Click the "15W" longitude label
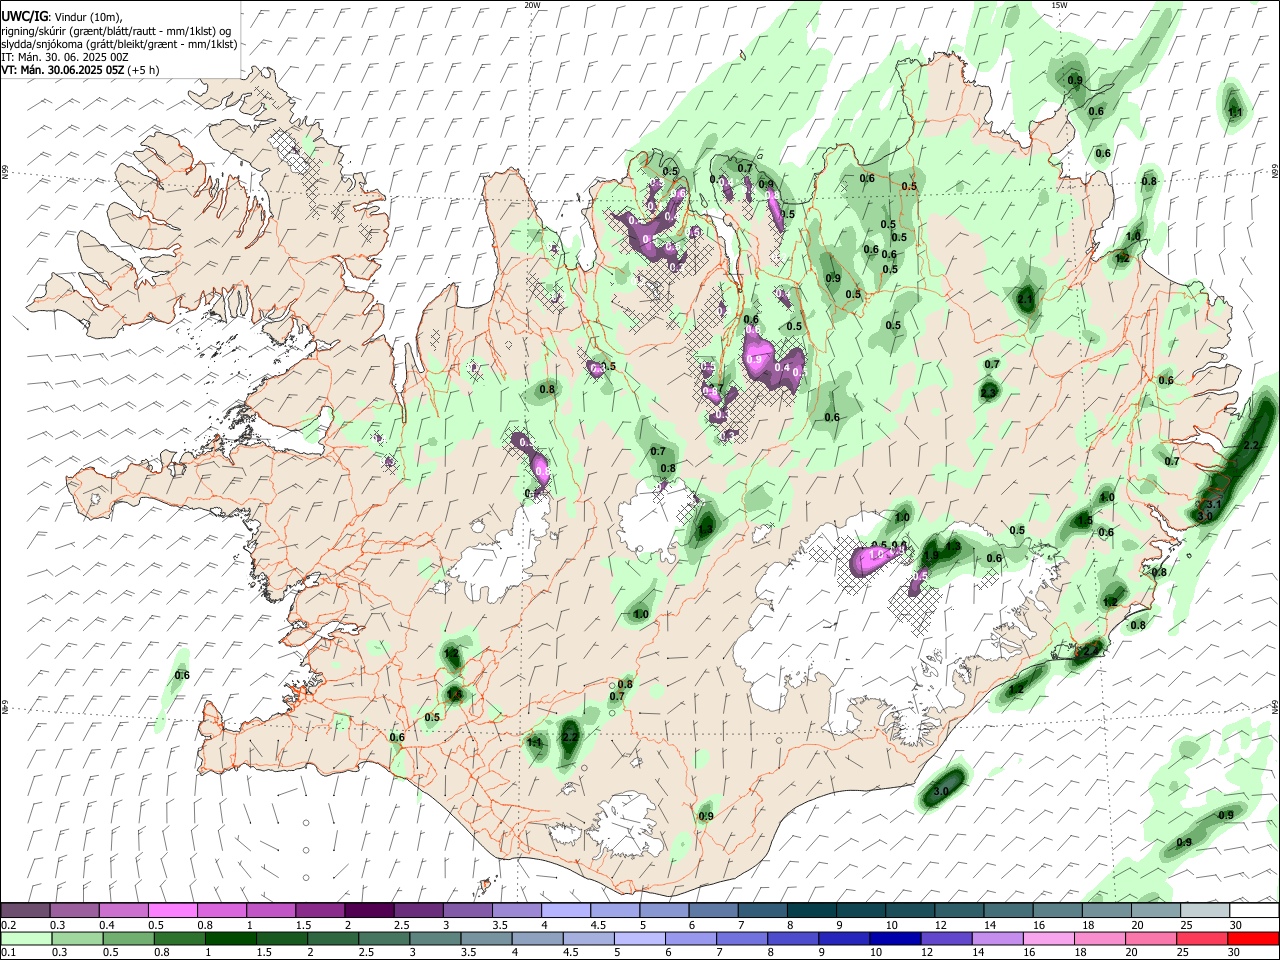Viewport: 1280px width, 960px height. 1059,5
